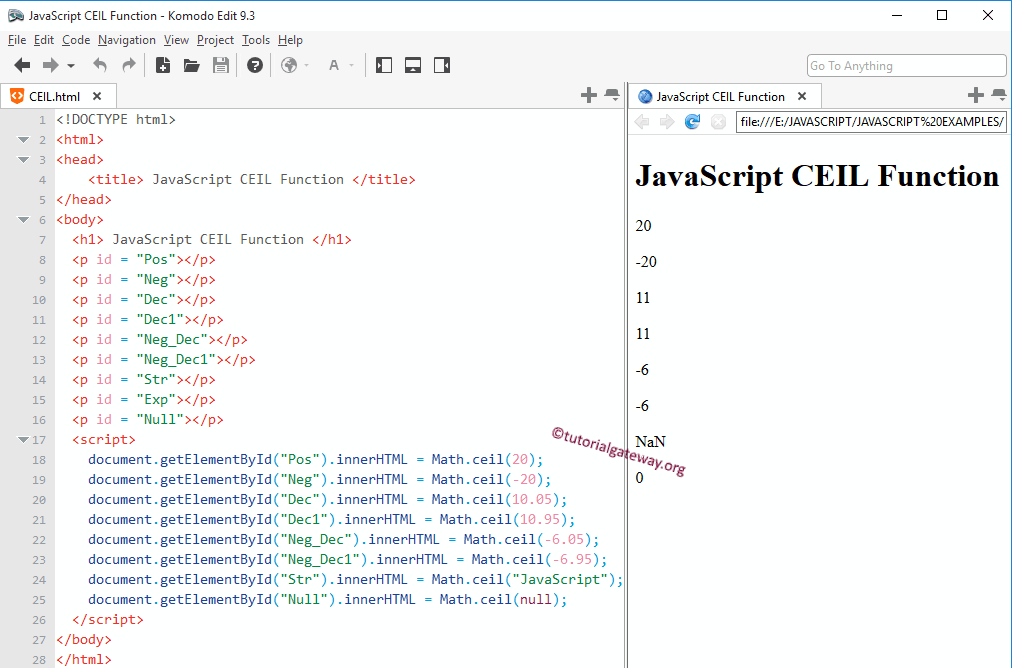Open the Navigation menu
The image size is (1012, 668).
pyautogui.click(x=126, y=40)
